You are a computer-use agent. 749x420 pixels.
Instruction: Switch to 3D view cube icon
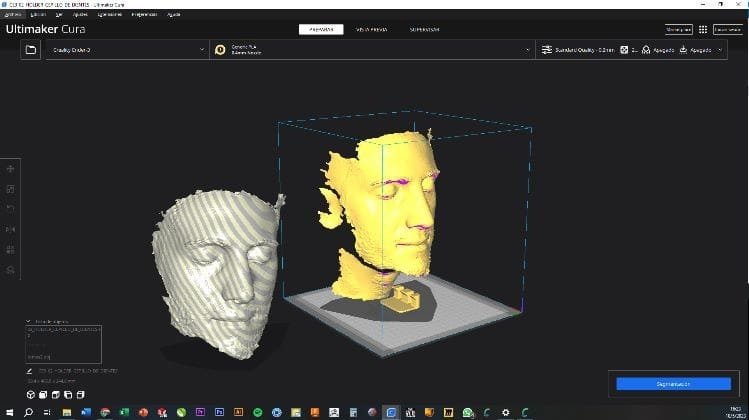point(31,395)
